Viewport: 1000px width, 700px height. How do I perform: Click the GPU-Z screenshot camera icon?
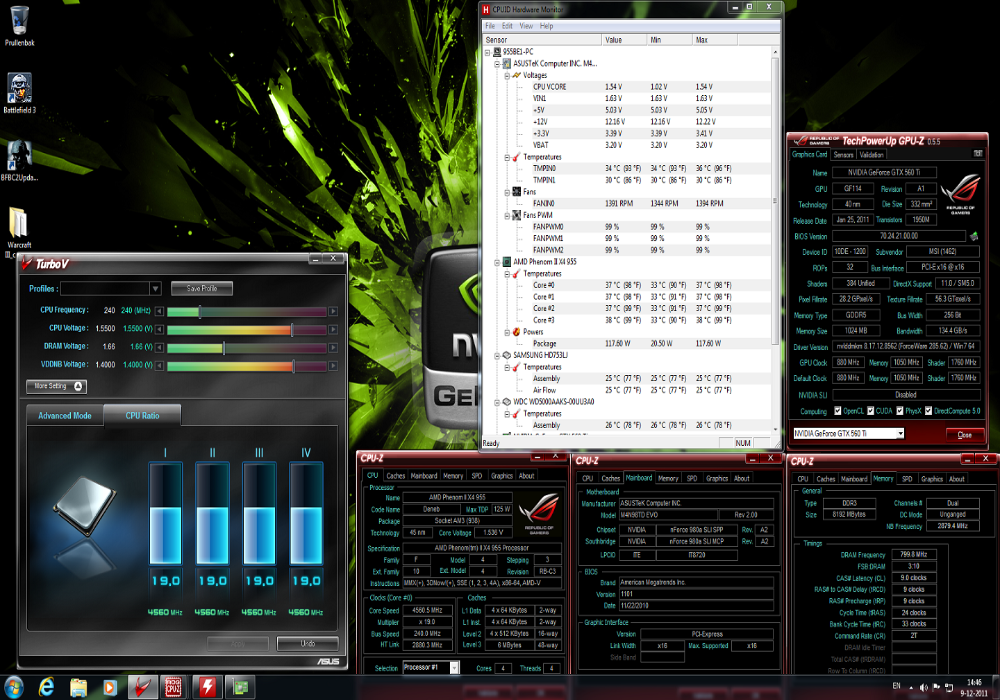pos(978,154)
